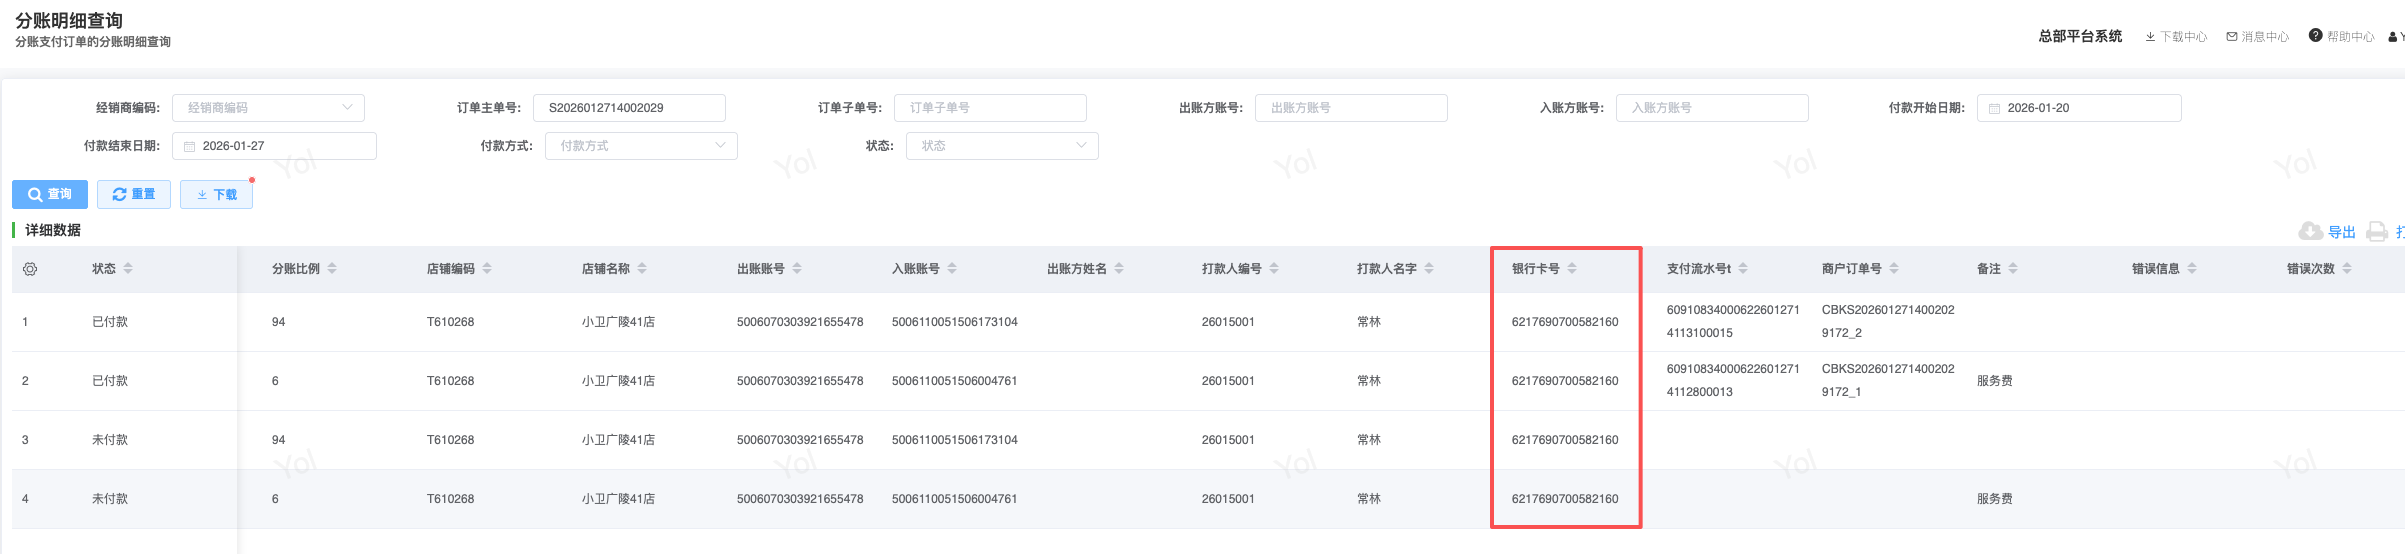Sort by 状态 column
Screen dimensions: 2405x554
[x=128, y=269]
